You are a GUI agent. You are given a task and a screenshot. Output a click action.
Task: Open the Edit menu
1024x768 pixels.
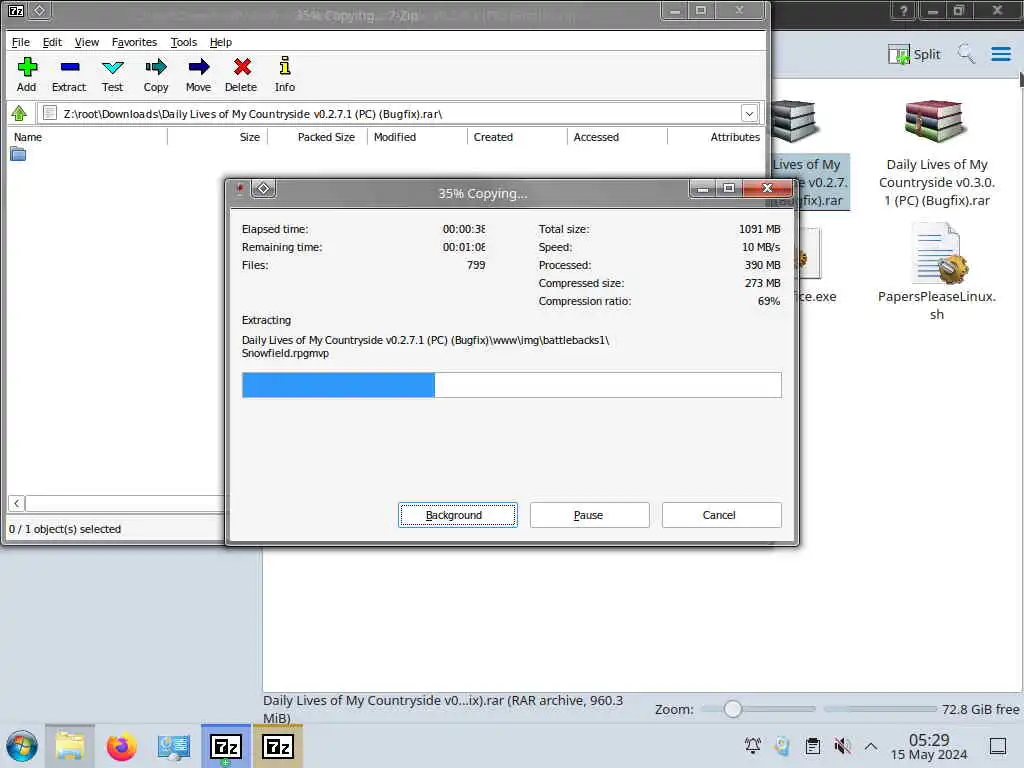(x=52, y=42)
